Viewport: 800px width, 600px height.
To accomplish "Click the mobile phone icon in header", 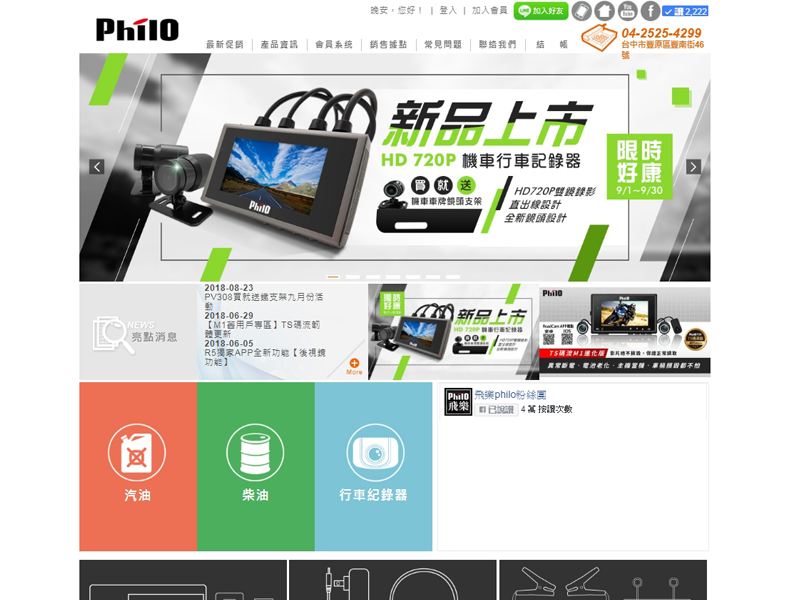I will click(x=582, y=11).
